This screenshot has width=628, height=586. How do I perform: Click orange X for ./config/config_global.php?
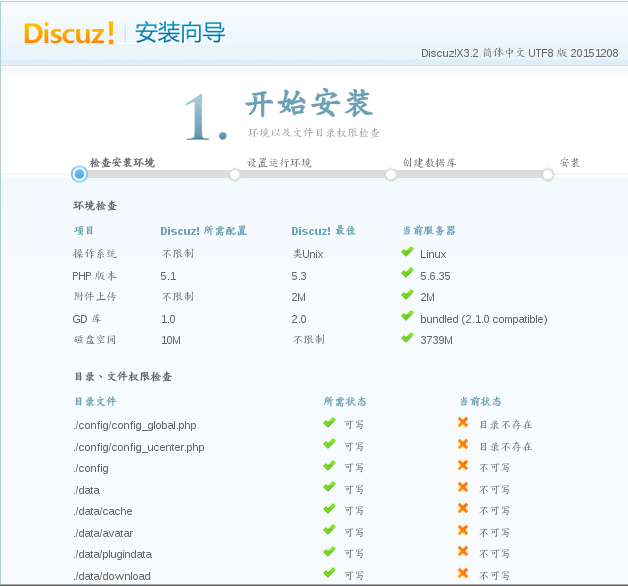point(463,422)
